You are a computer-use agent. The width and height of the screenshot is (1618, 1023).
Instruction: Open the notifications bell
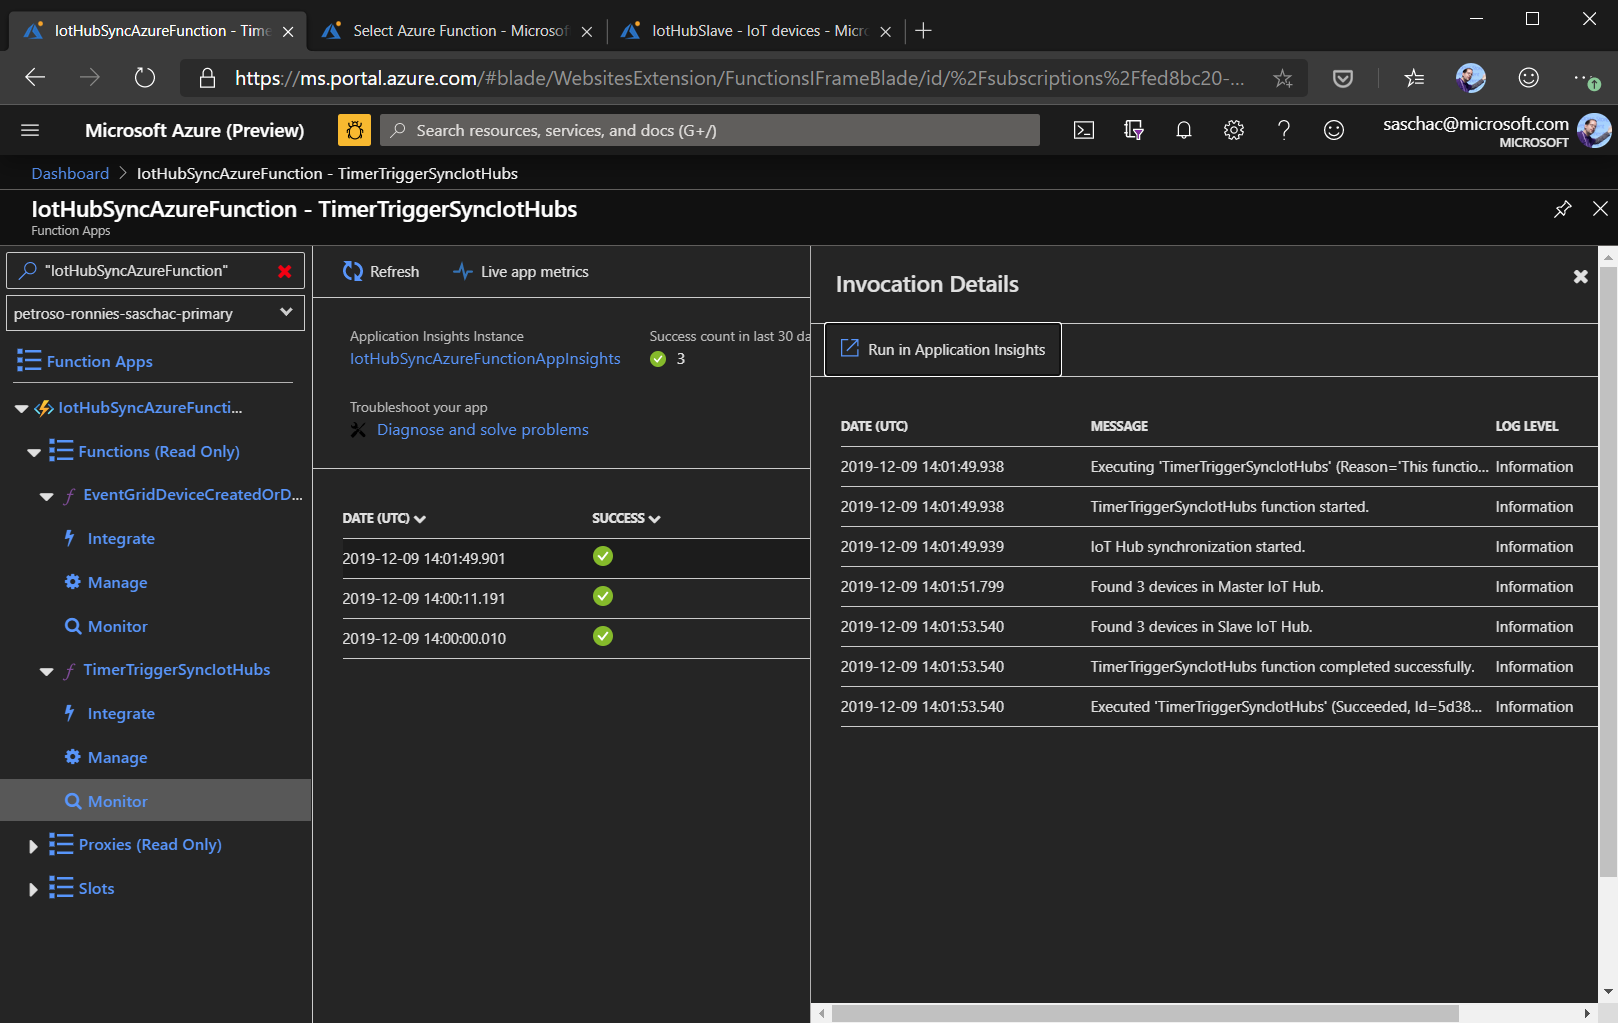pos(1184,130)
